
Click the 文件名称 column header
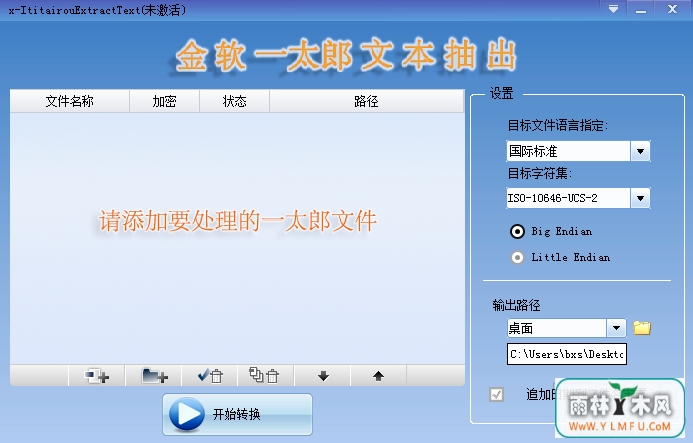pyautogui.click(x=69, y=101)
